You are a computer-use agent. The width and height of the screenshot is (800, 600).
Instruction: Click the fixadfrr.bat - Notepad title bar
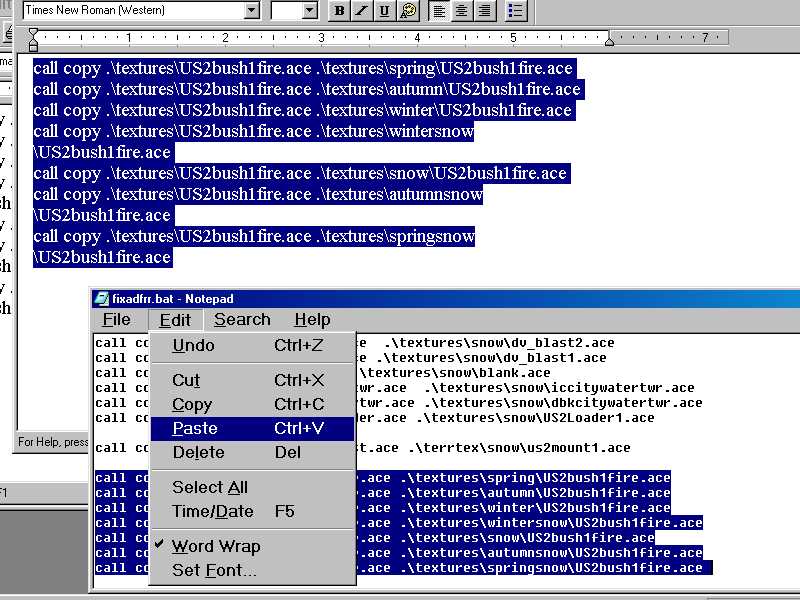(446, 298)
